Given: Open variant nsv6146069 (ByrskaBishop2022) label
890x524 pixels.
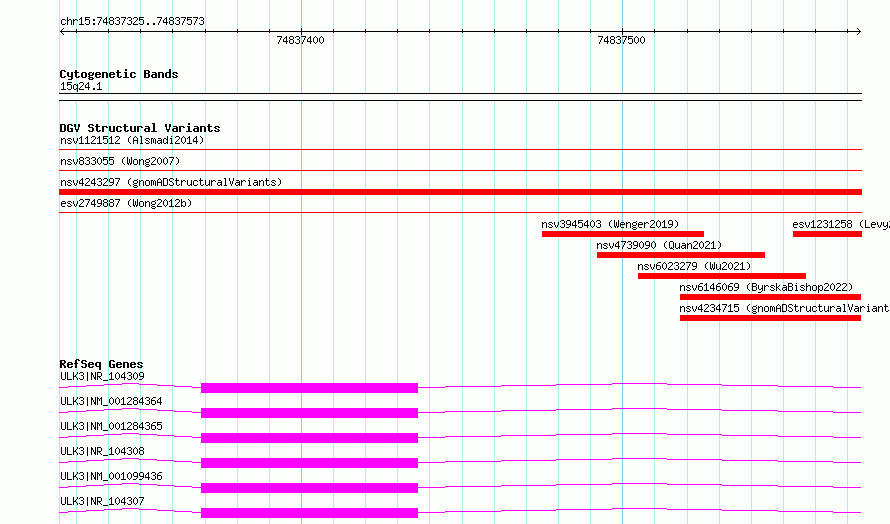Looking at the screenshot, I should tap(766, 287).
